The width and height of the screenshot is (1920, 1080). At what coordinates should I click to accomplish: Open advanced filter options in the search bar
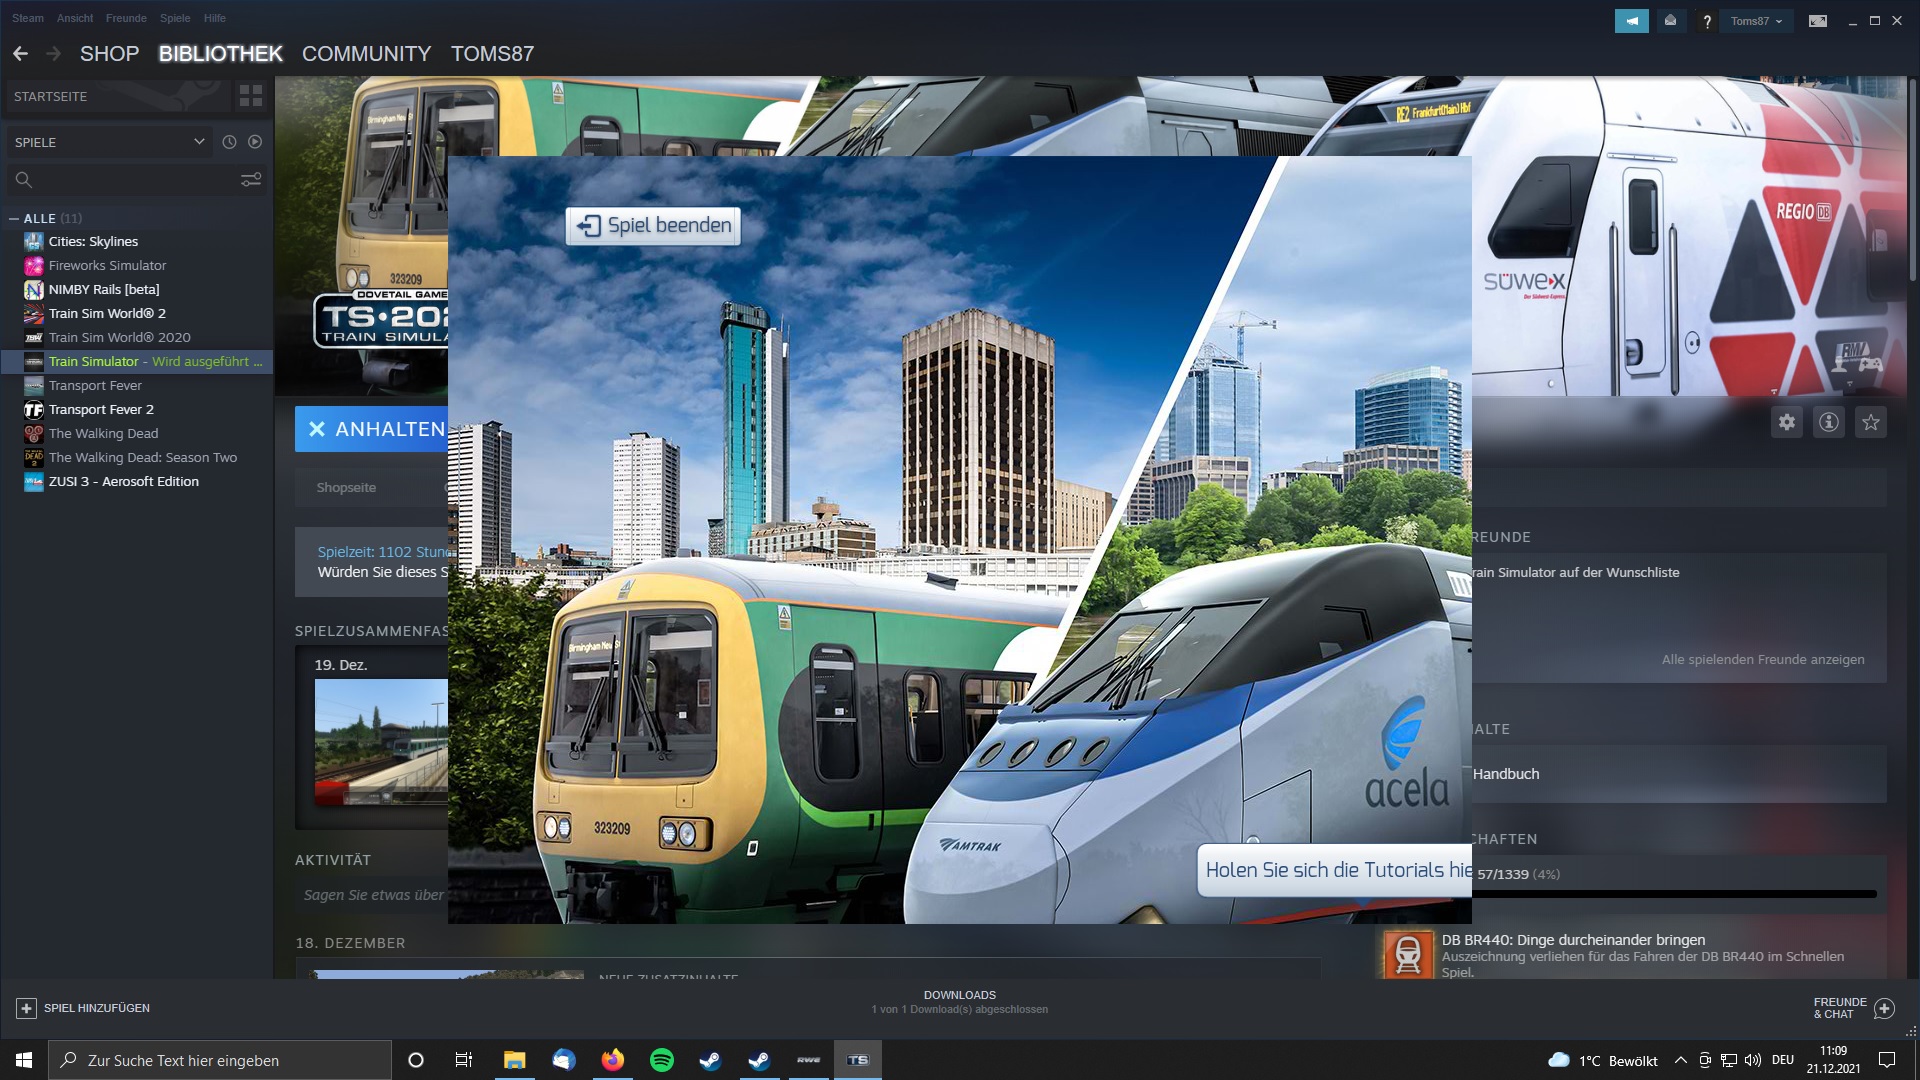point(251,180)
